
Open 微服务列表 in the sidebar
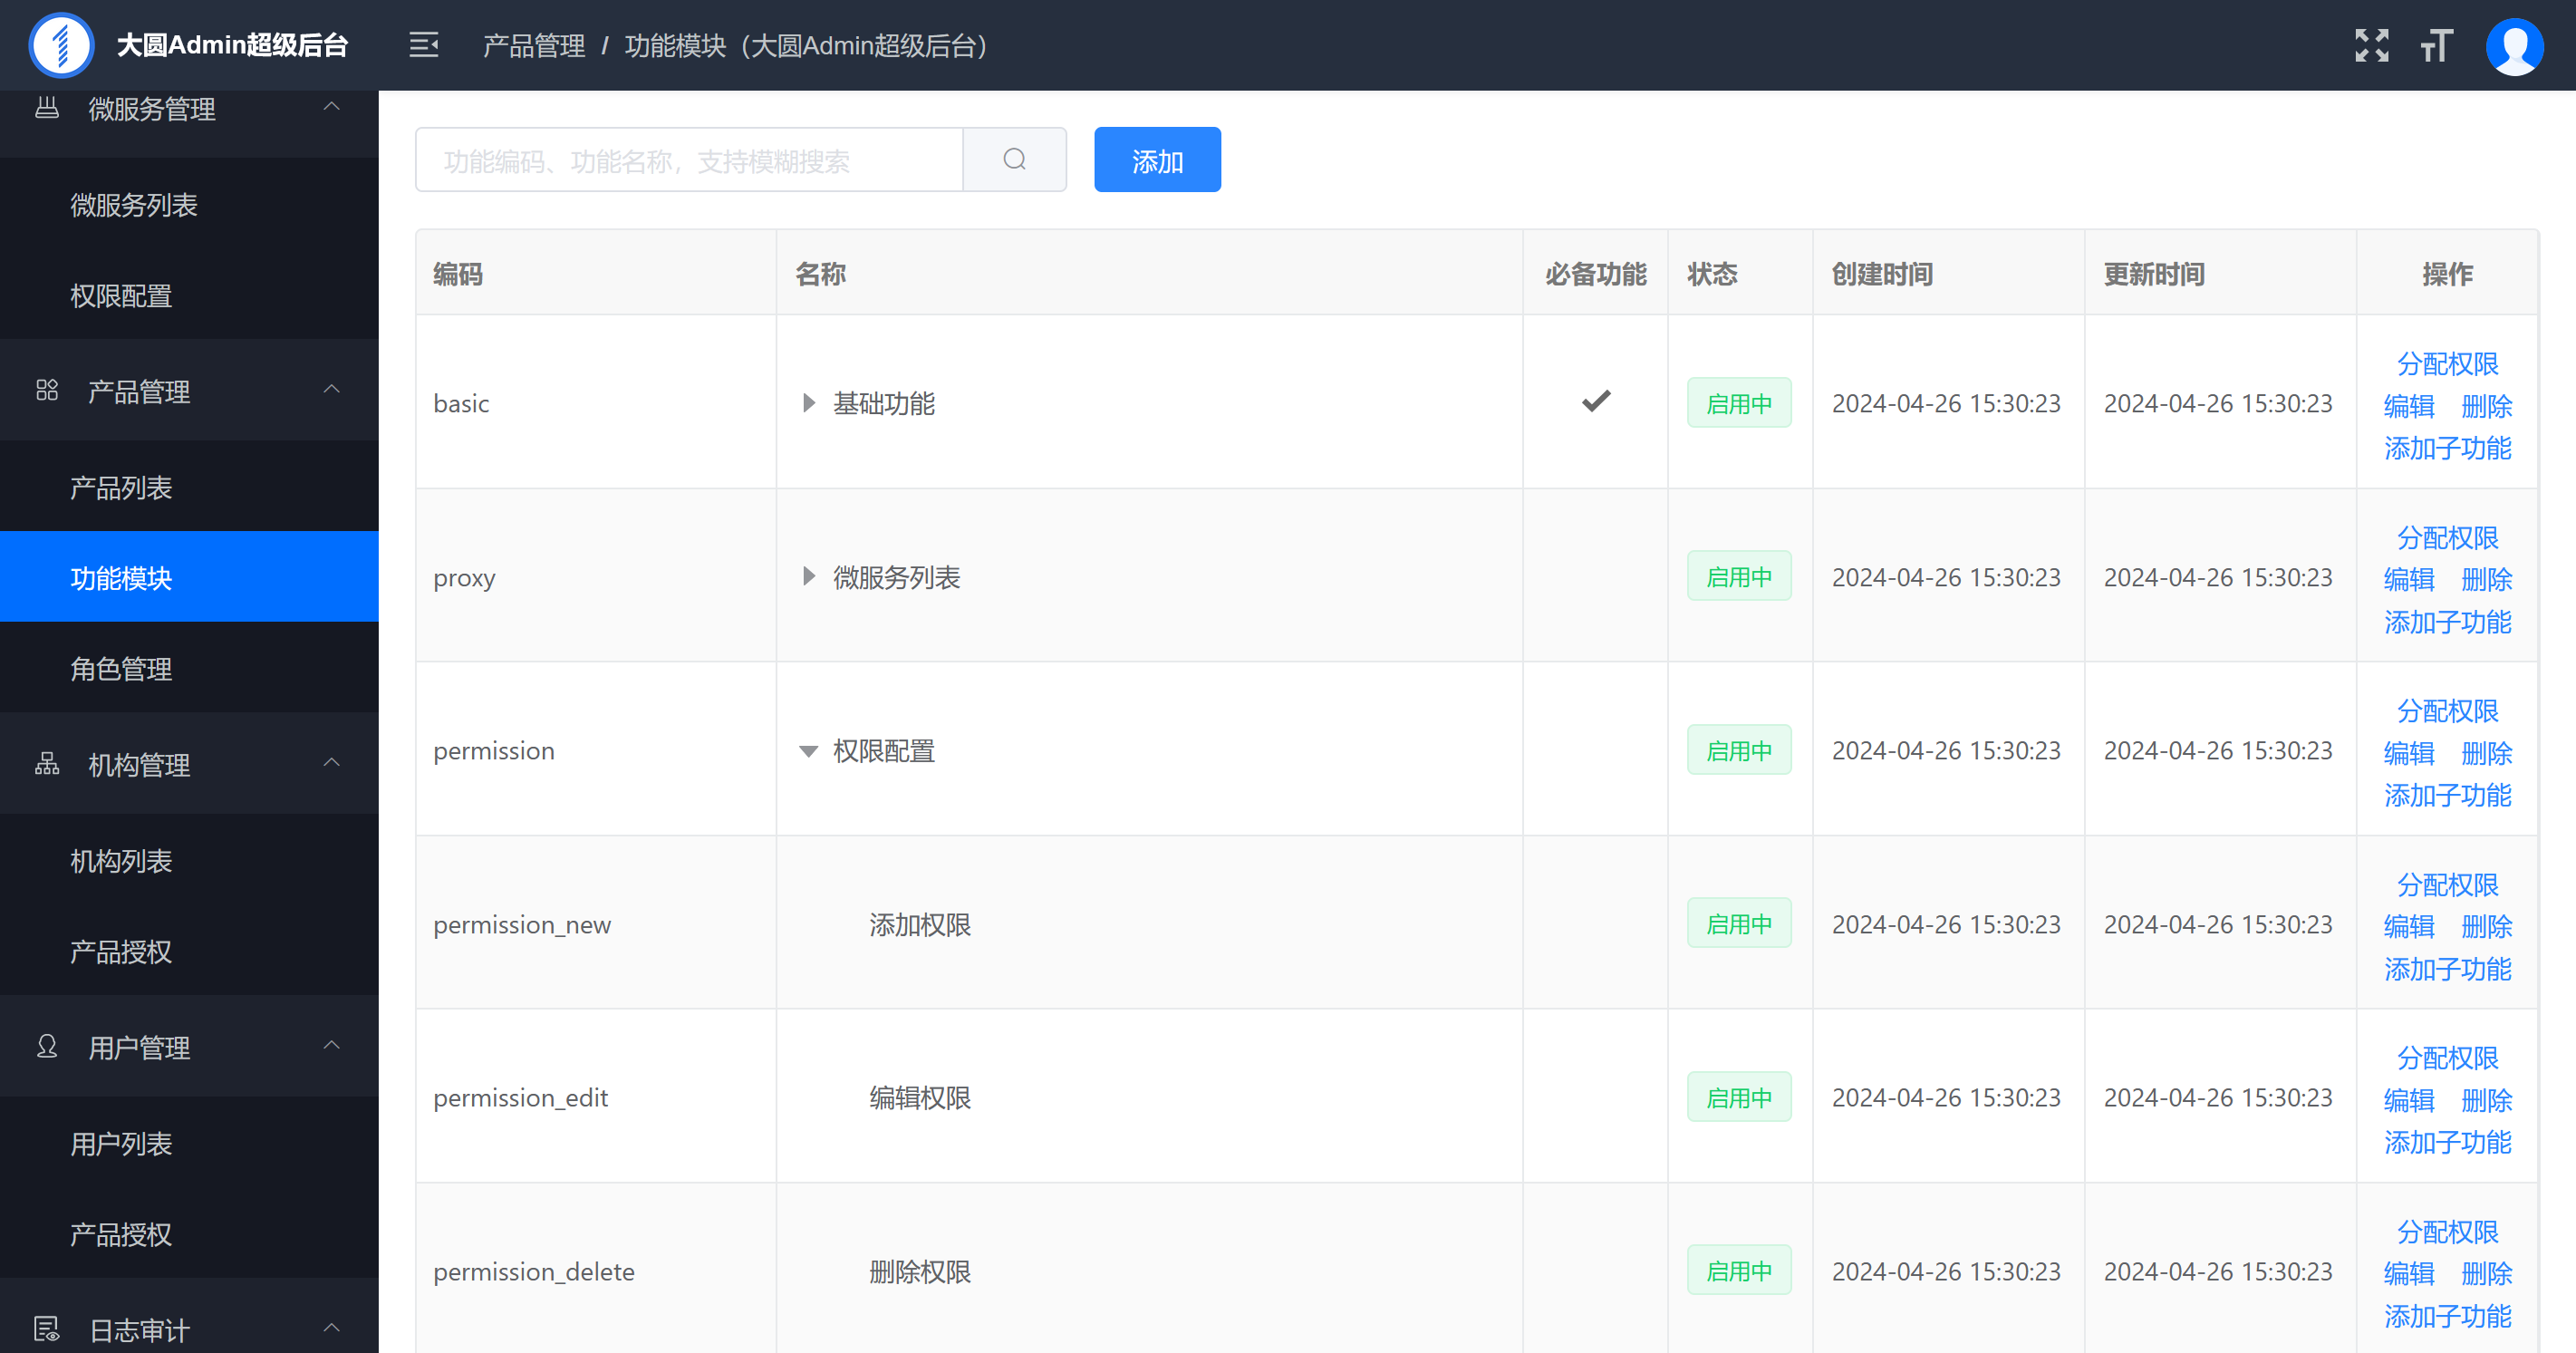189,205
